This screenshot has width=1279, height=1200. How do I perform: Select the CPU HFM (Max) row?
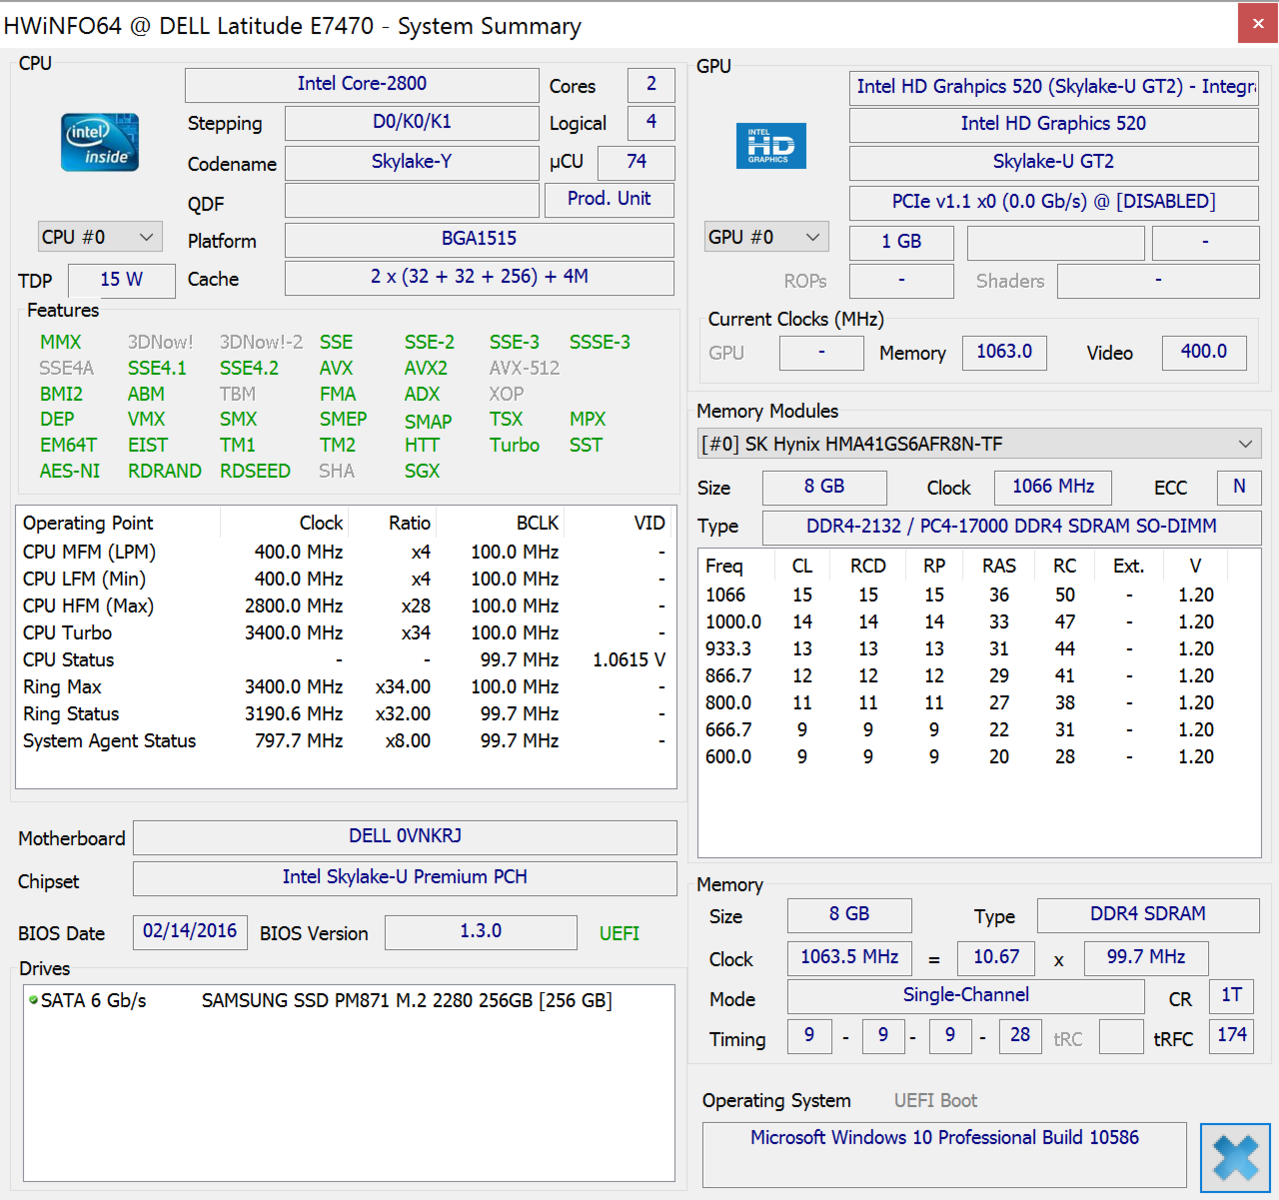pos(344,606)
